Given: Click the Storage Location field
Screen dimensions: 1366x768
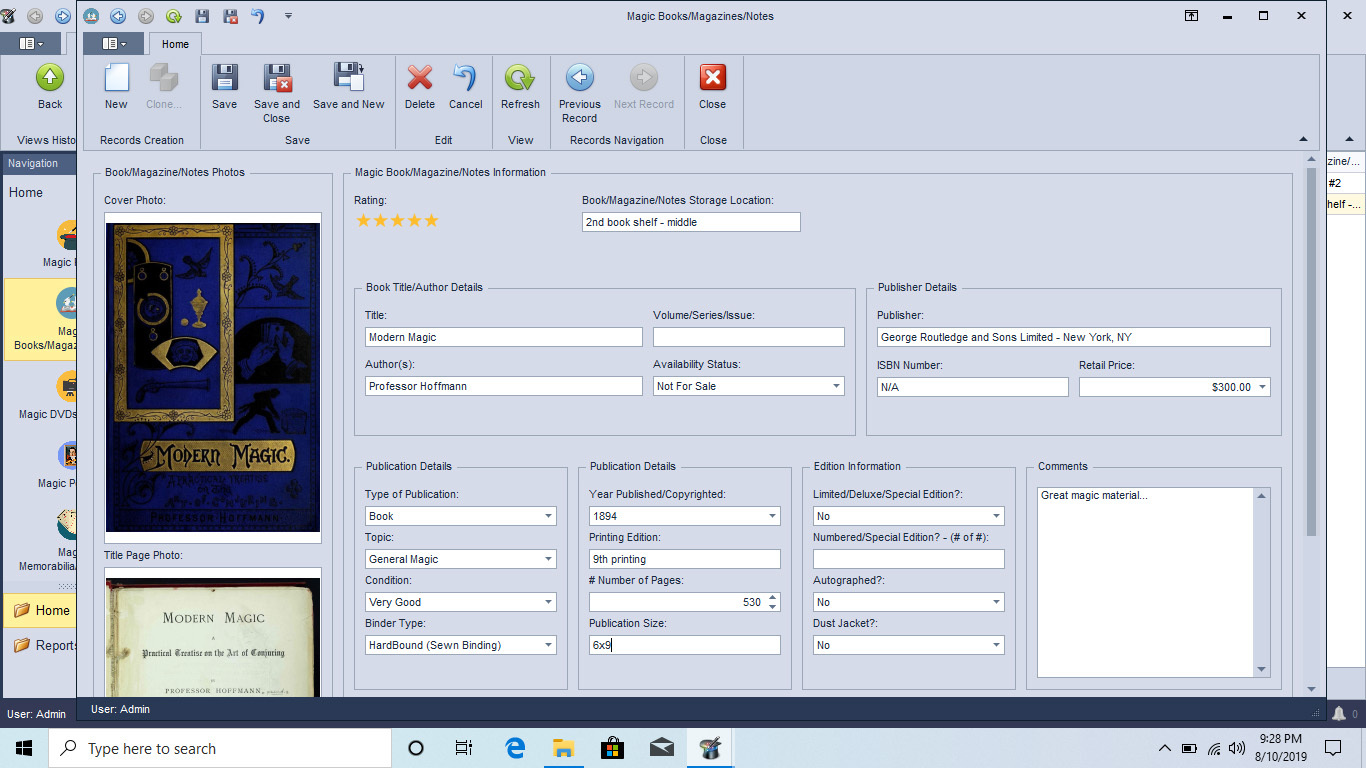Looking at the screenshot, I should 691,222.
